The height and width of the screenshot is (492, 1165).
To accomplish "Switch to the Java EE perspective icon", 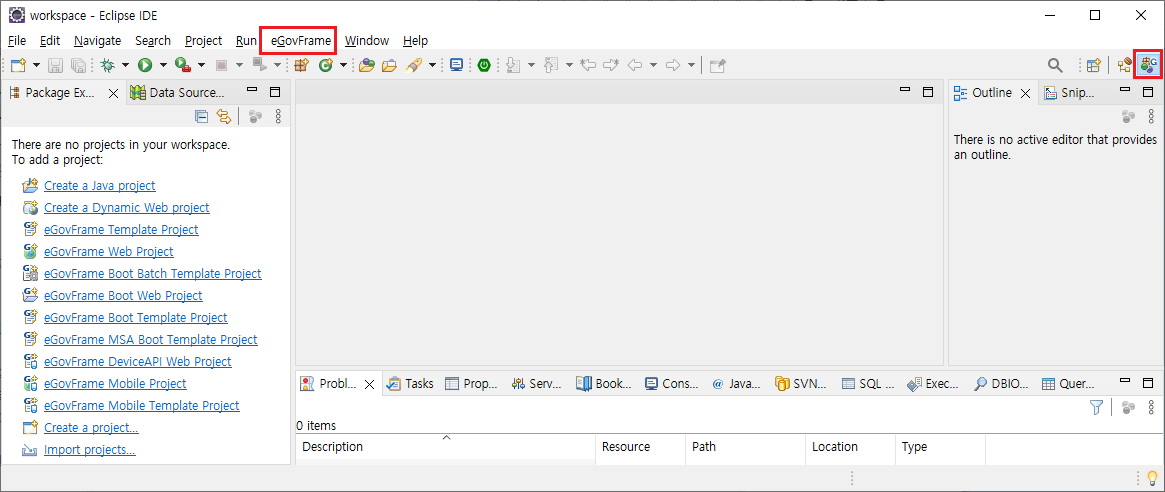I will coord(1125,65).
